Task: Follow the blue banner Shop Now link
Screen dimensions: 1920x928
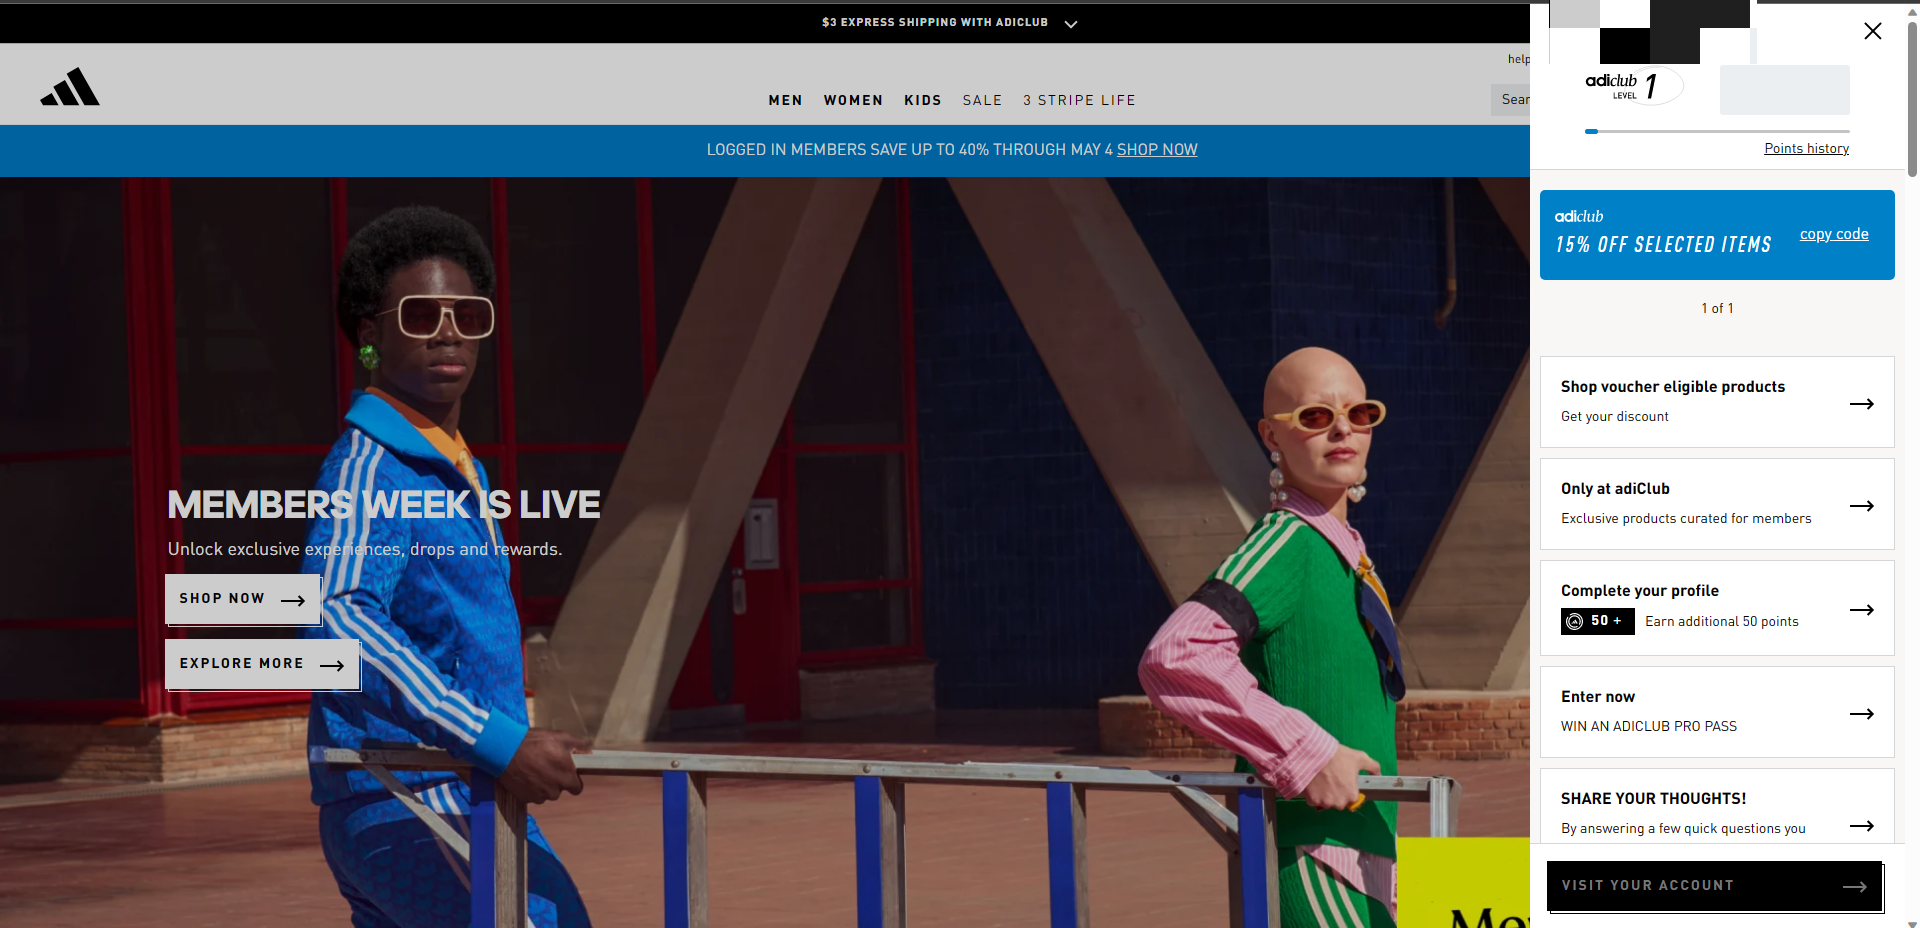Action: (1157, 150)
